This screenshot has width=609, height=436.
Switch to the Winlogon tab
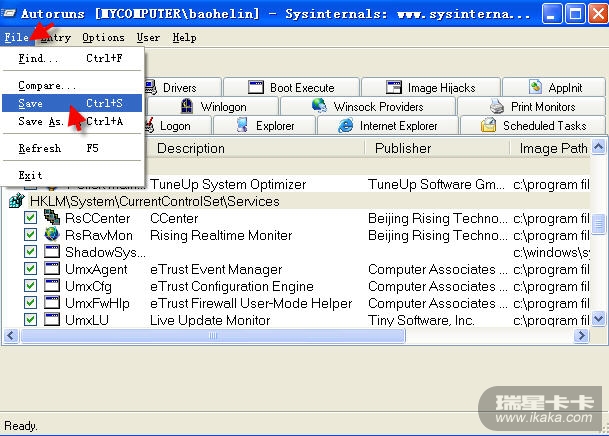[x=213, y=106]
